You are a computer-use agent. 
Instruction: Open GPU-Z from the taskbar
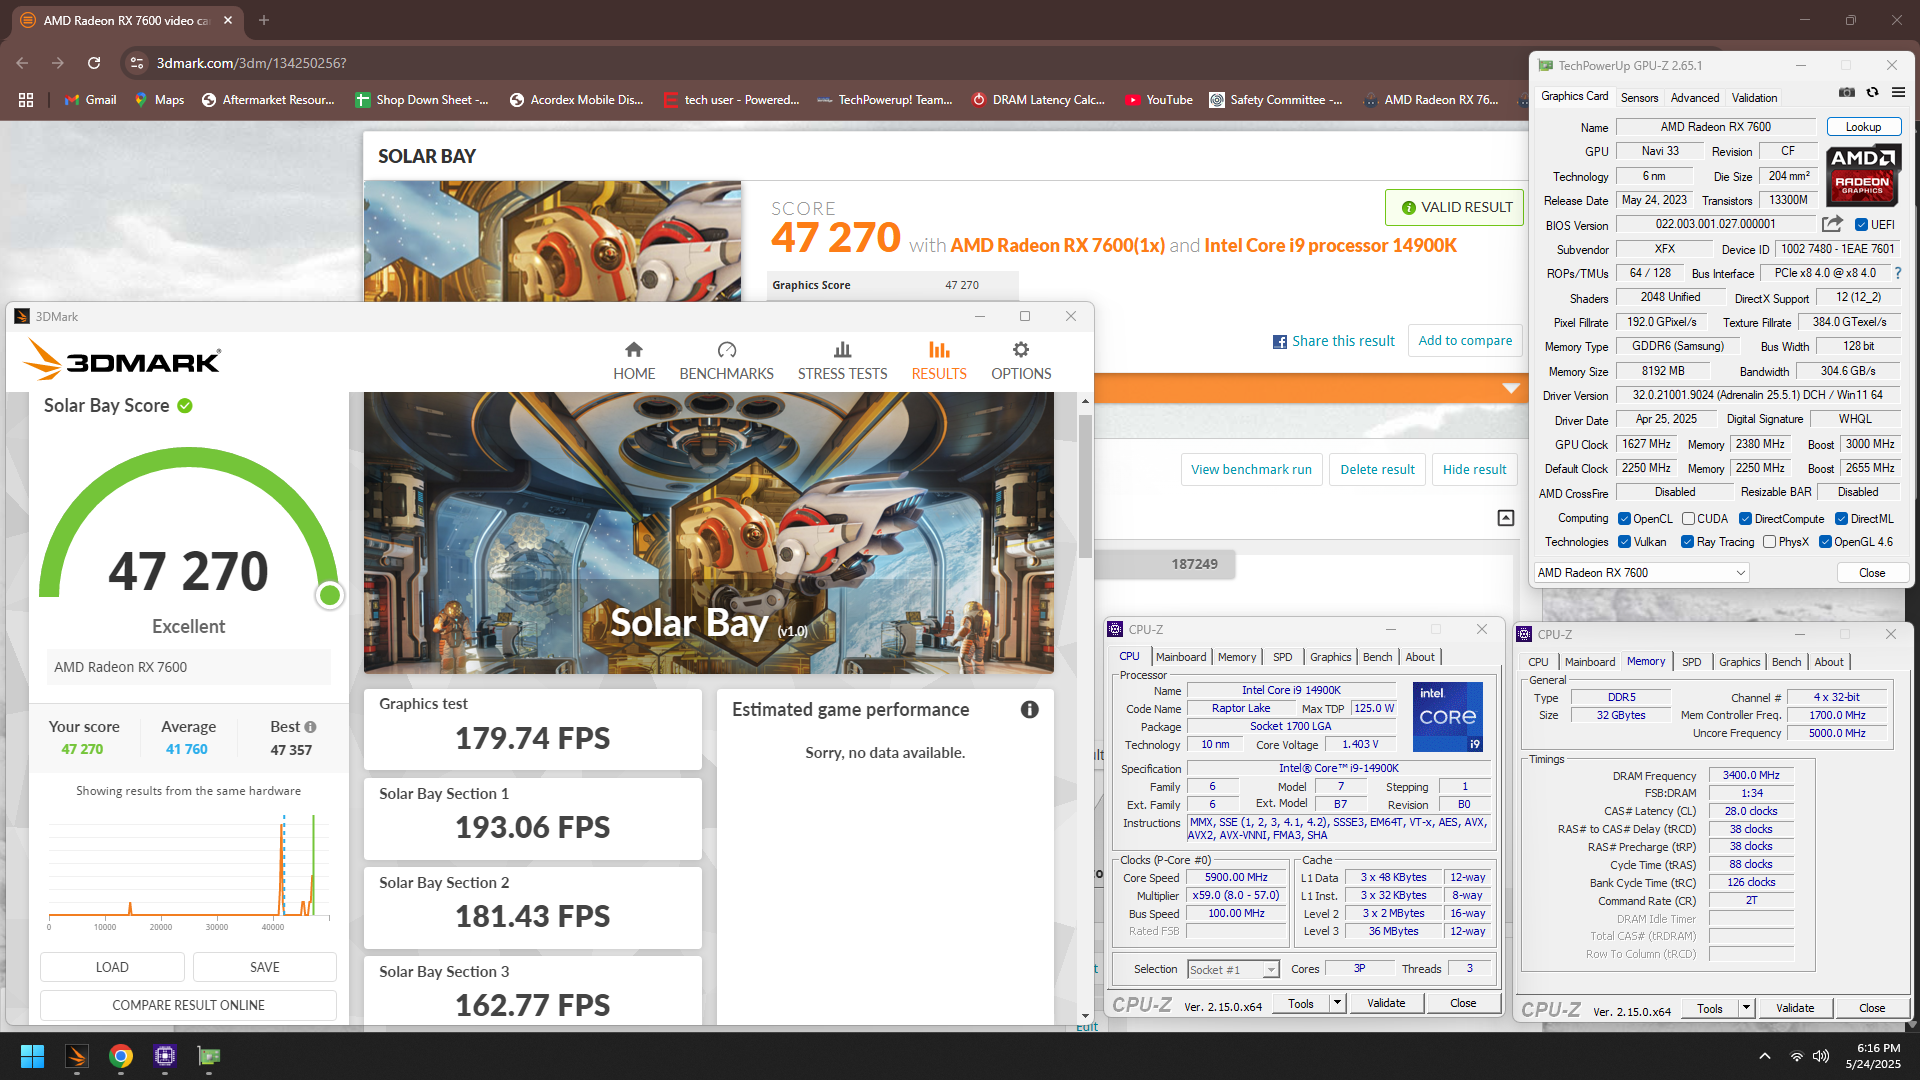[x=209, y=1056]
